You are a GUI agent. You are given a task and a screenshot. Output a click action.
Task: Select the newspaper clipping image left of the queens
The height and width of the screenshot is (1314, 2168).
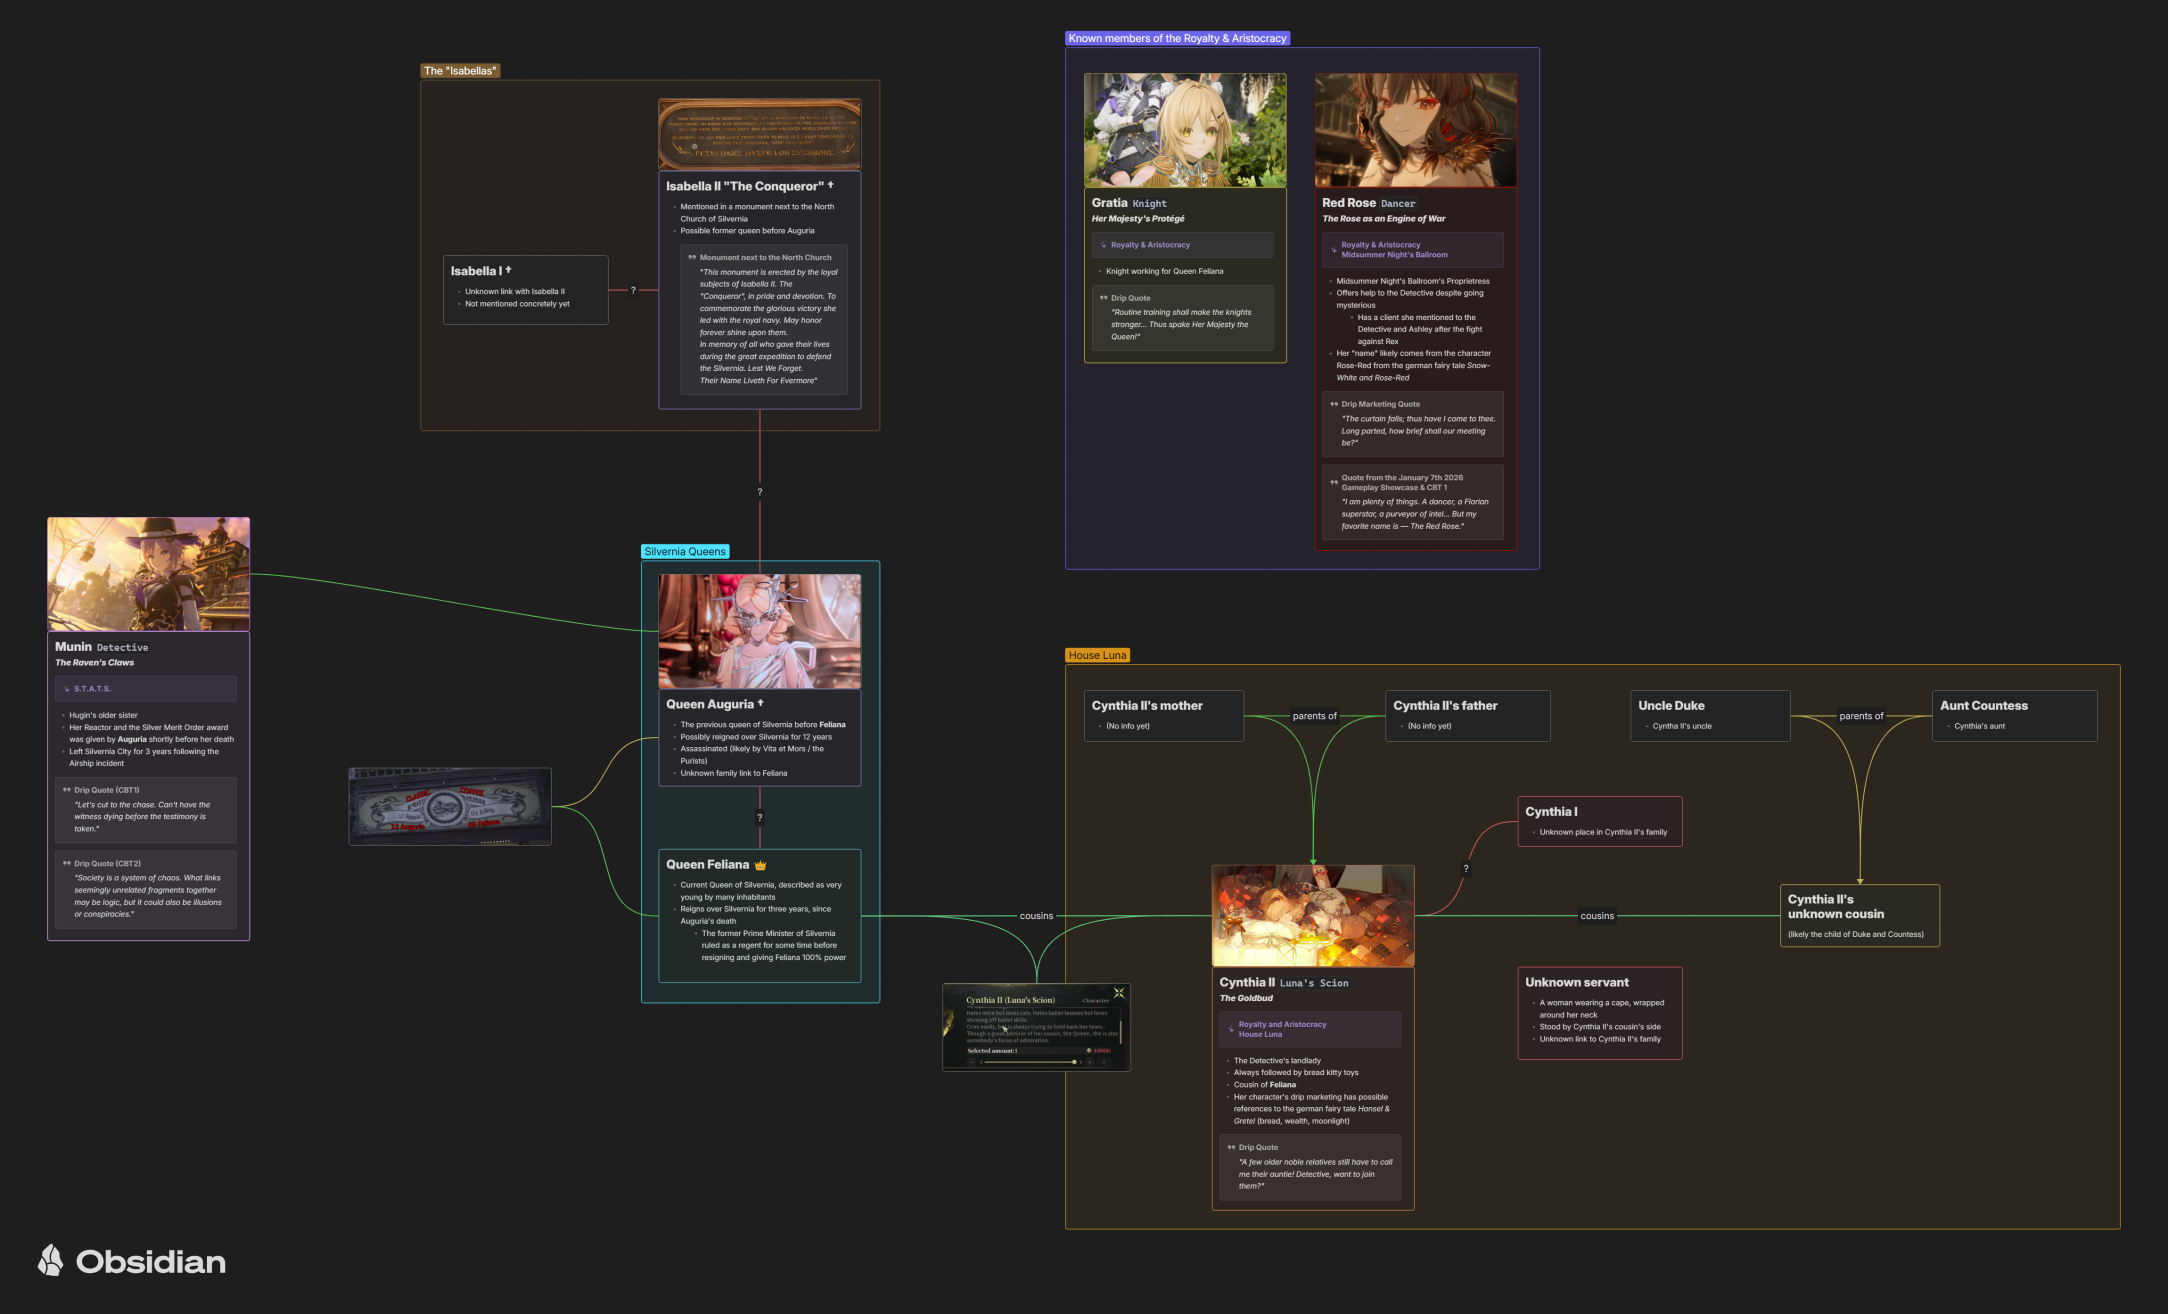[x=450, y=806]
